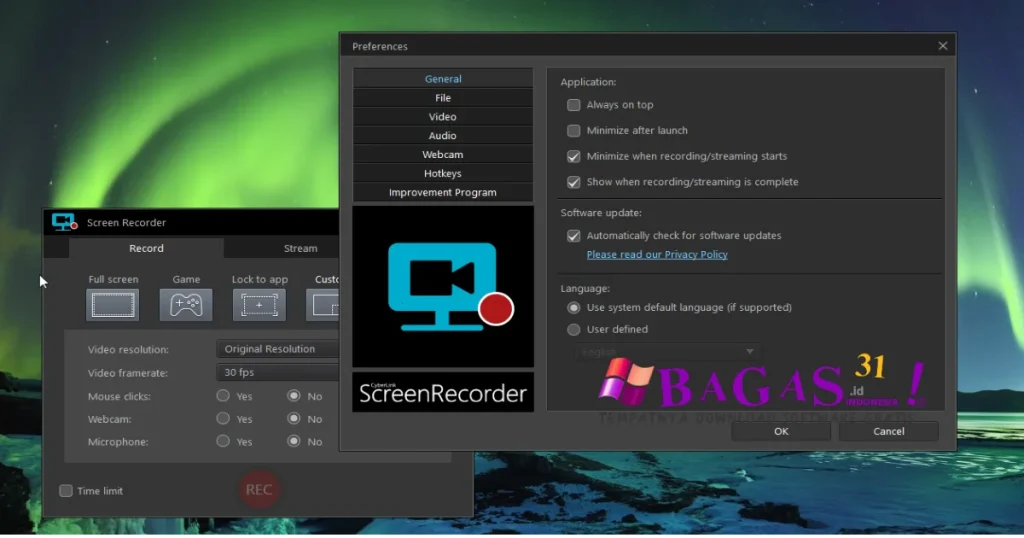
Task: Open the Stream tab
Action: [x=300, y=248]
